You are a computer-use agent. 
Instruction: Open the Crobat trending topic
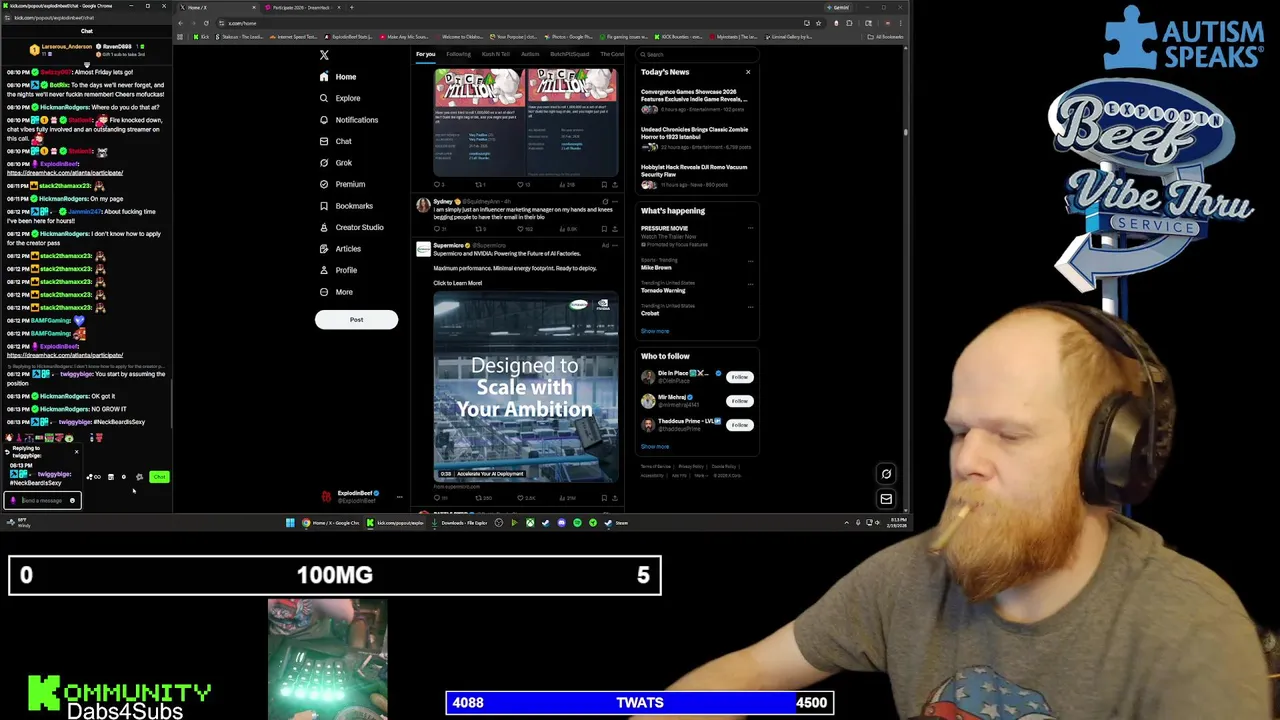click(x=650, y=311)
